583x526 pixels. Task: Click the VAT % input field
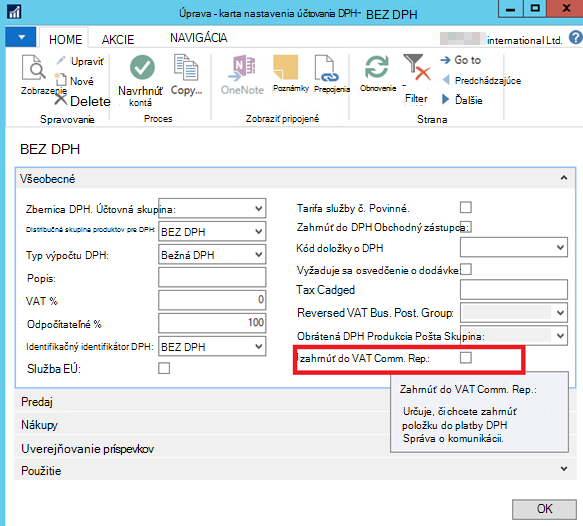pyautogui.click(x=212, y=300)
